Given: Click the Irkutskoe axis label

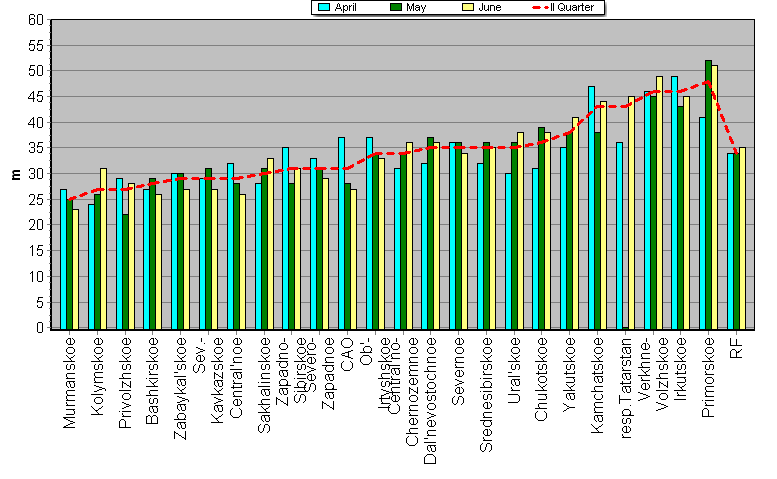Looking at the screenshot, I should [x=681, y=369].
